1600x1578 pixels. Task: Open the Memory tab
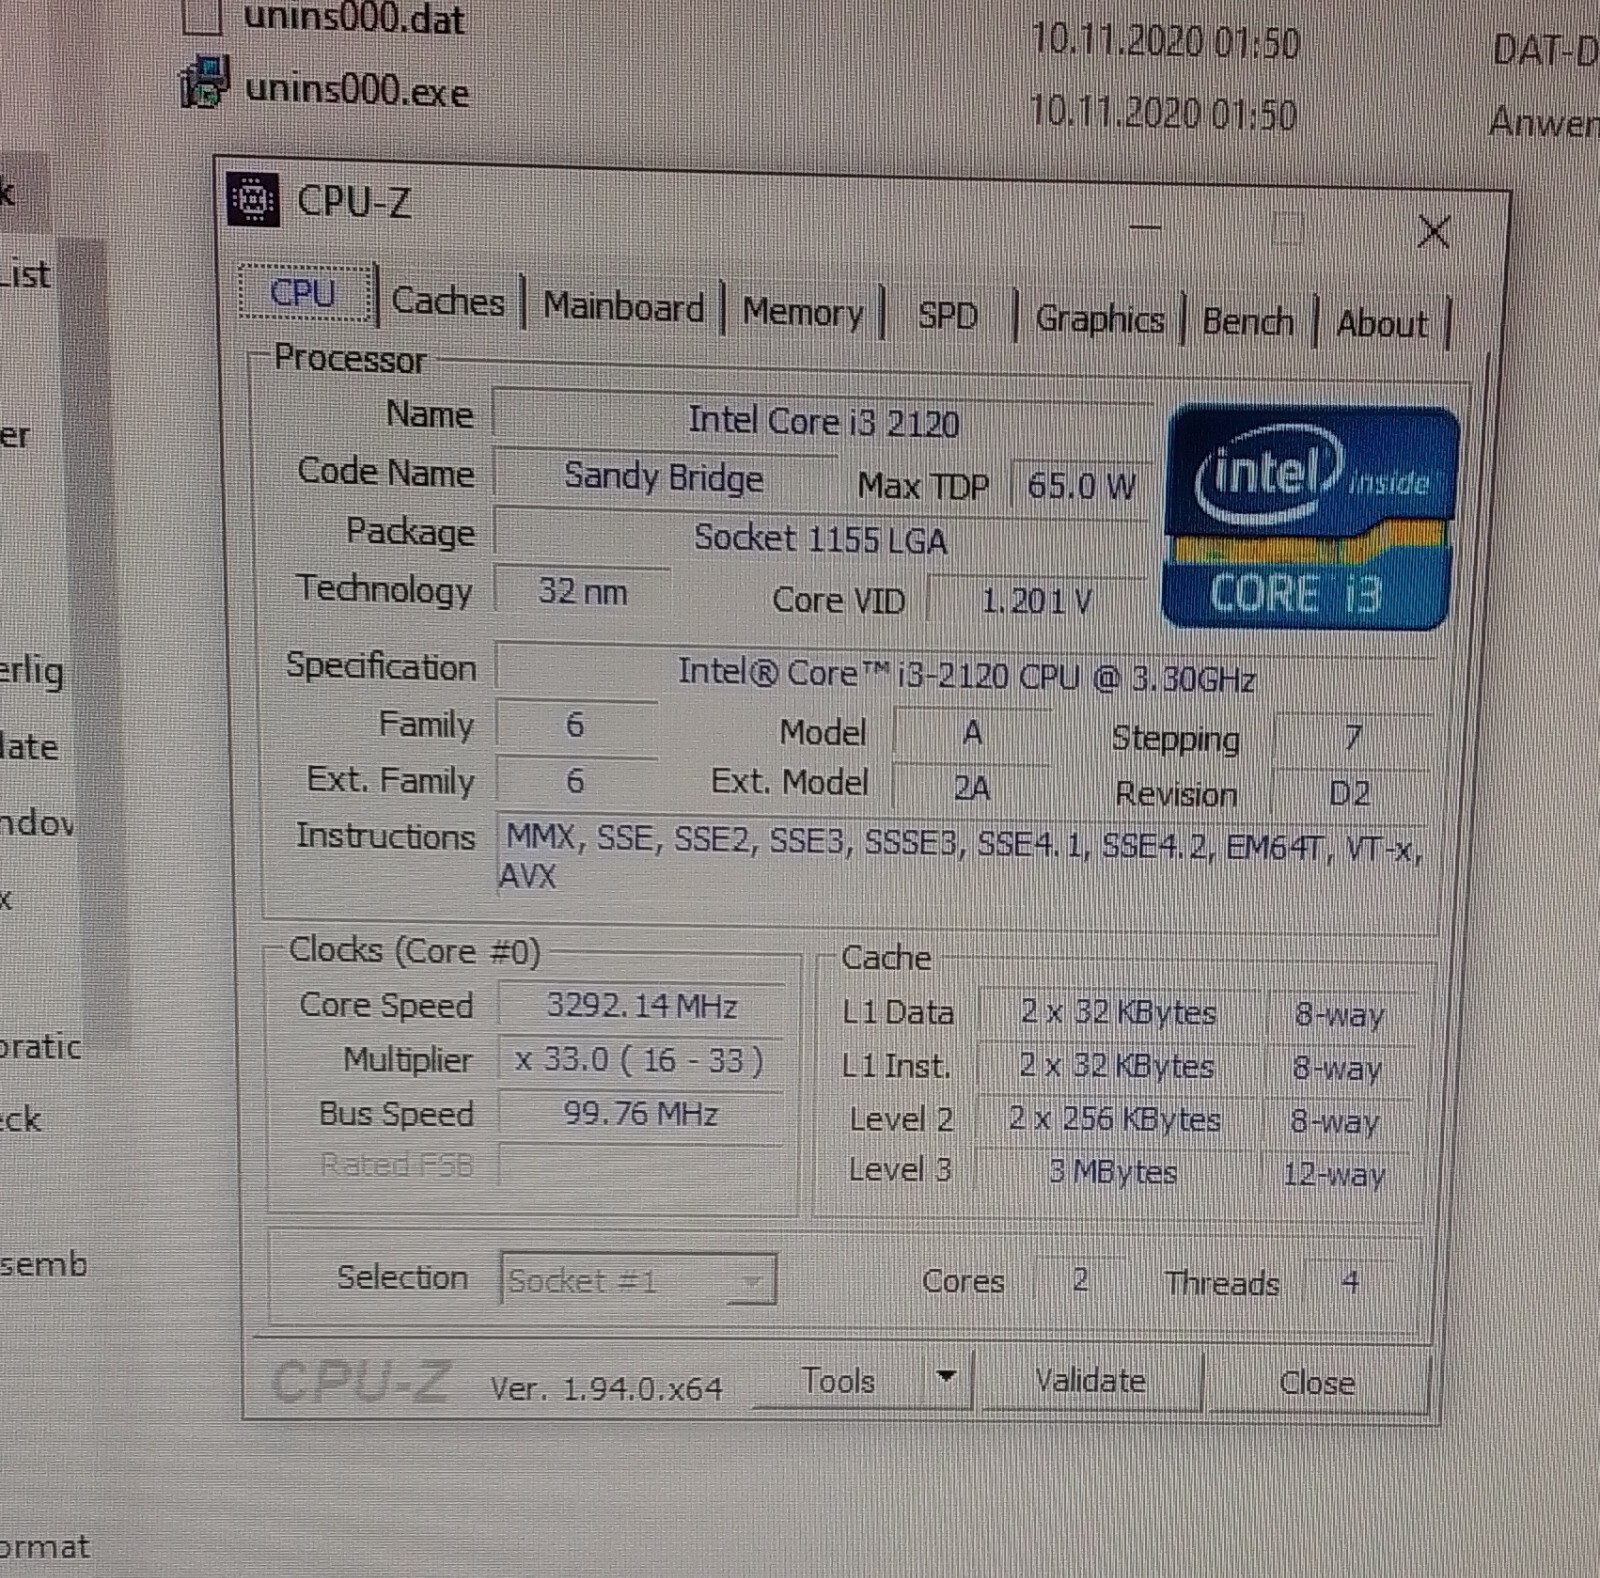(802, 313)
